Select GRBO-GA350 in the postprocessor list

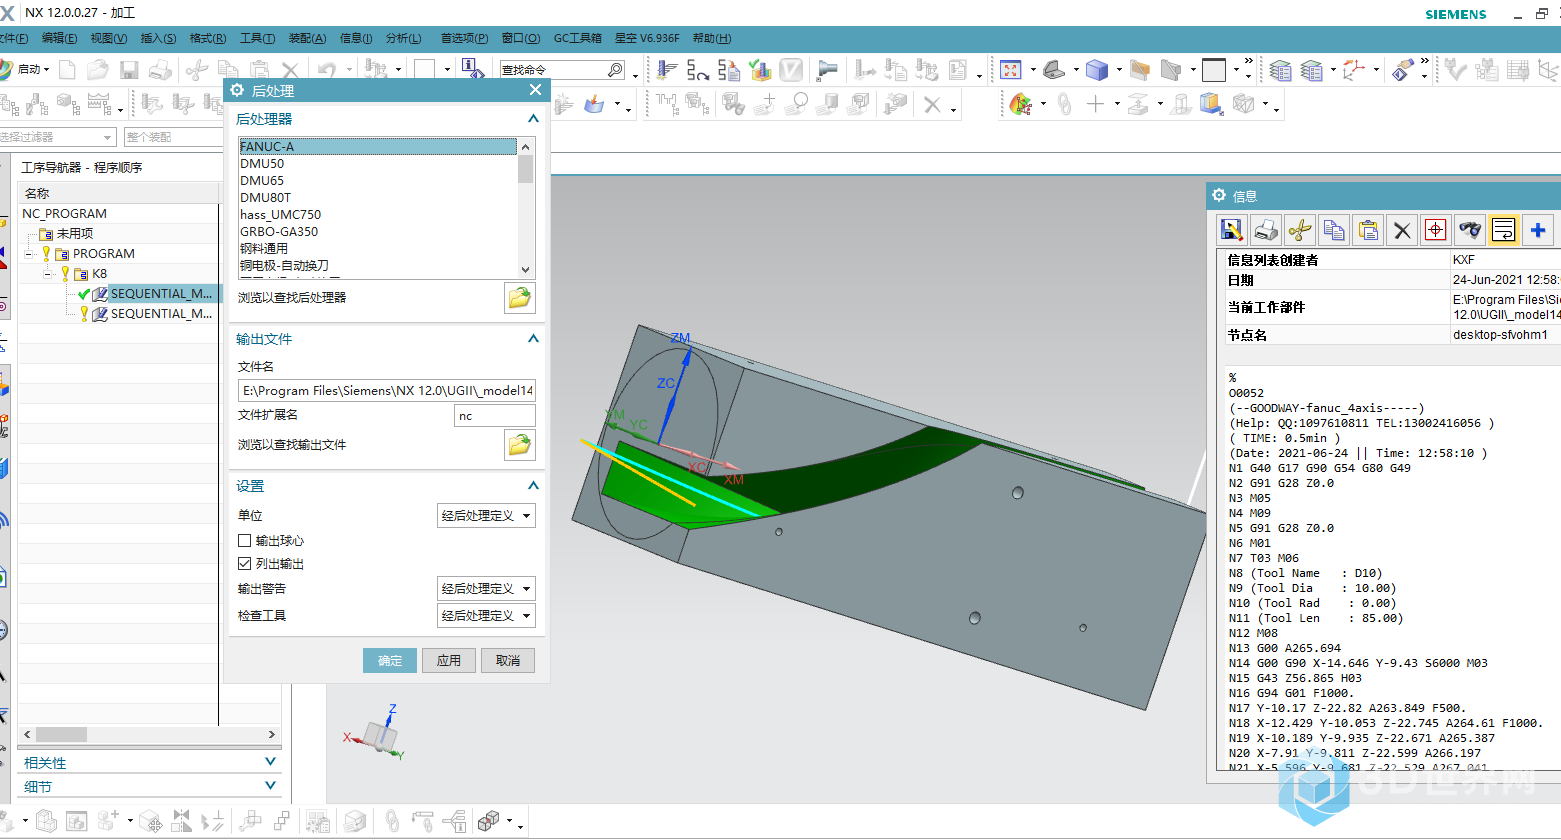[378, 232]
